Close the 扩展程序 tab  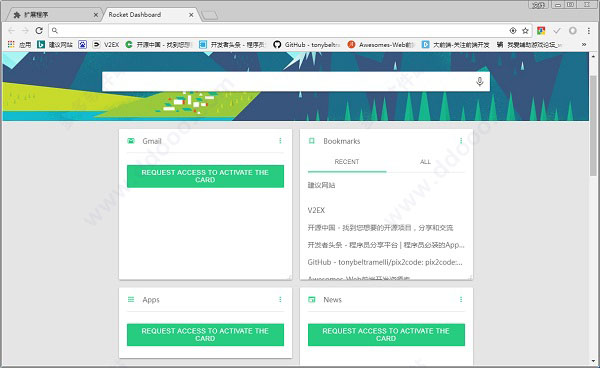pos(96,15)
